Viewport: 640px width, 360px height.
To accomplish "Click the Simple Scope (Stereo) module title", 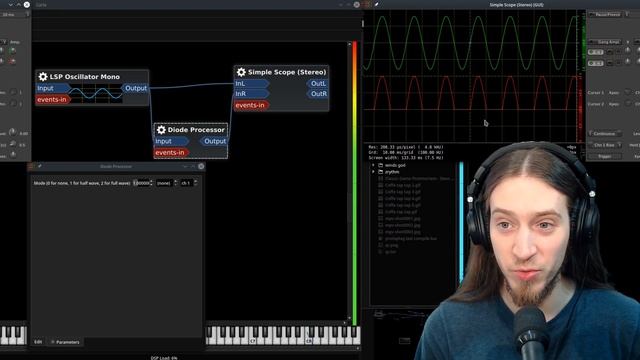I will pyautogui.click(x=287, y=72).
